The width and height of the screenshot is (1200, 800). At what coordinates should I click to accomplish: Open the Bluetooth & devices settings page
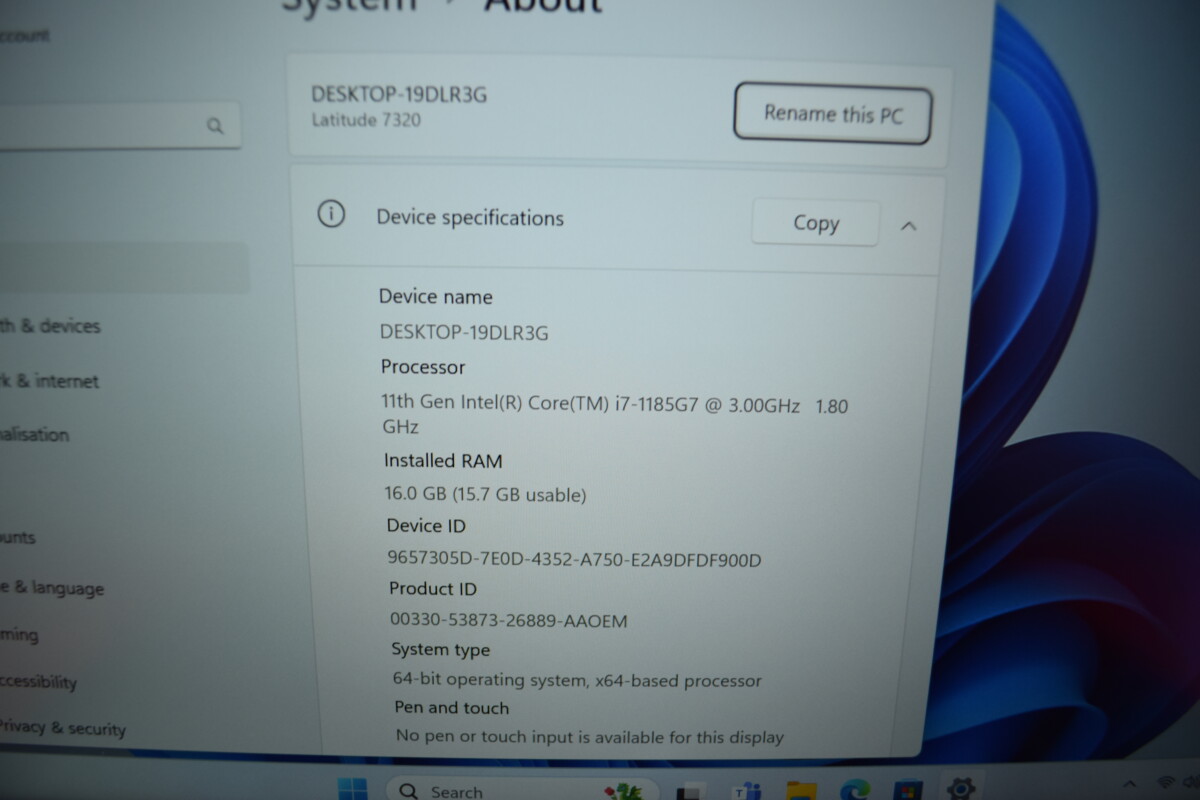pyautogui.click(x=50, y=325)
